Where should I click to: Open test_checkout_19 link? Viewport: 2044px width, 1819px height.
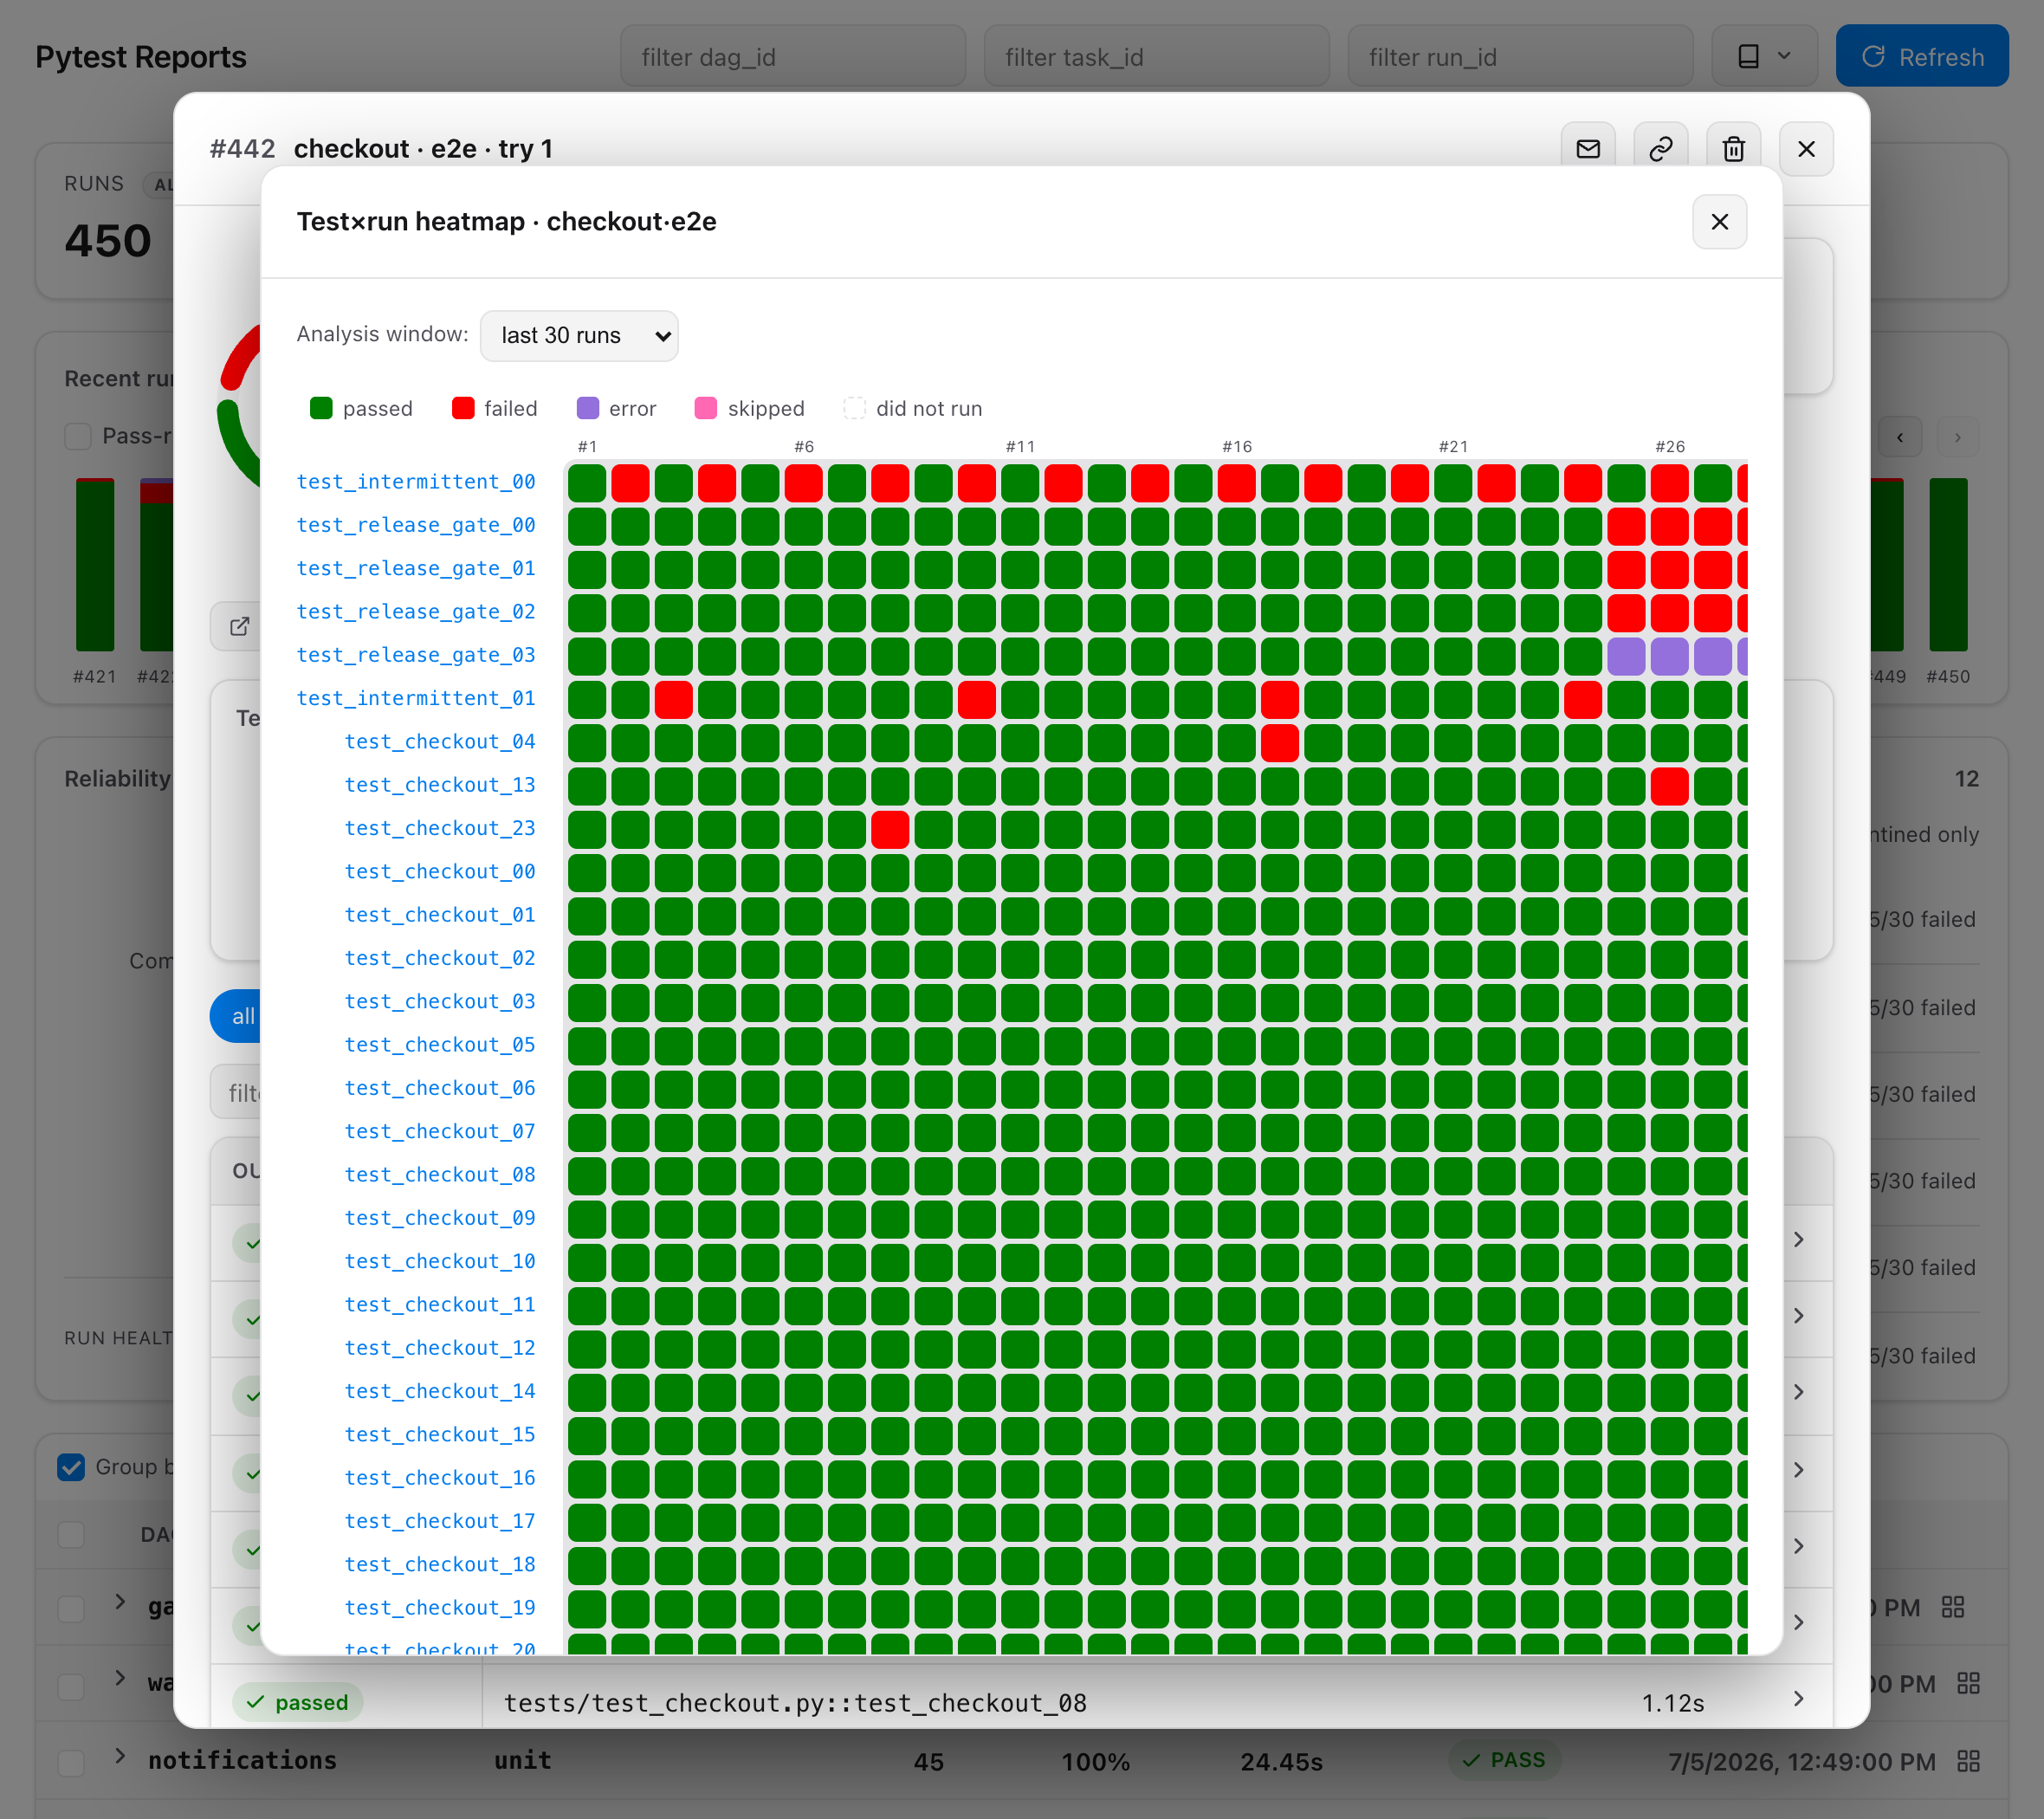[440, 1608]
